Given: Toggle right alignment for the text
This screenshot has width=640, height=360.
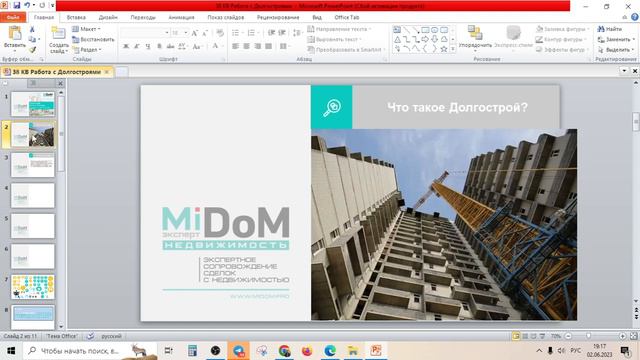Looking at the screenshot, I should pyautogui.click(x=258, y=46).
